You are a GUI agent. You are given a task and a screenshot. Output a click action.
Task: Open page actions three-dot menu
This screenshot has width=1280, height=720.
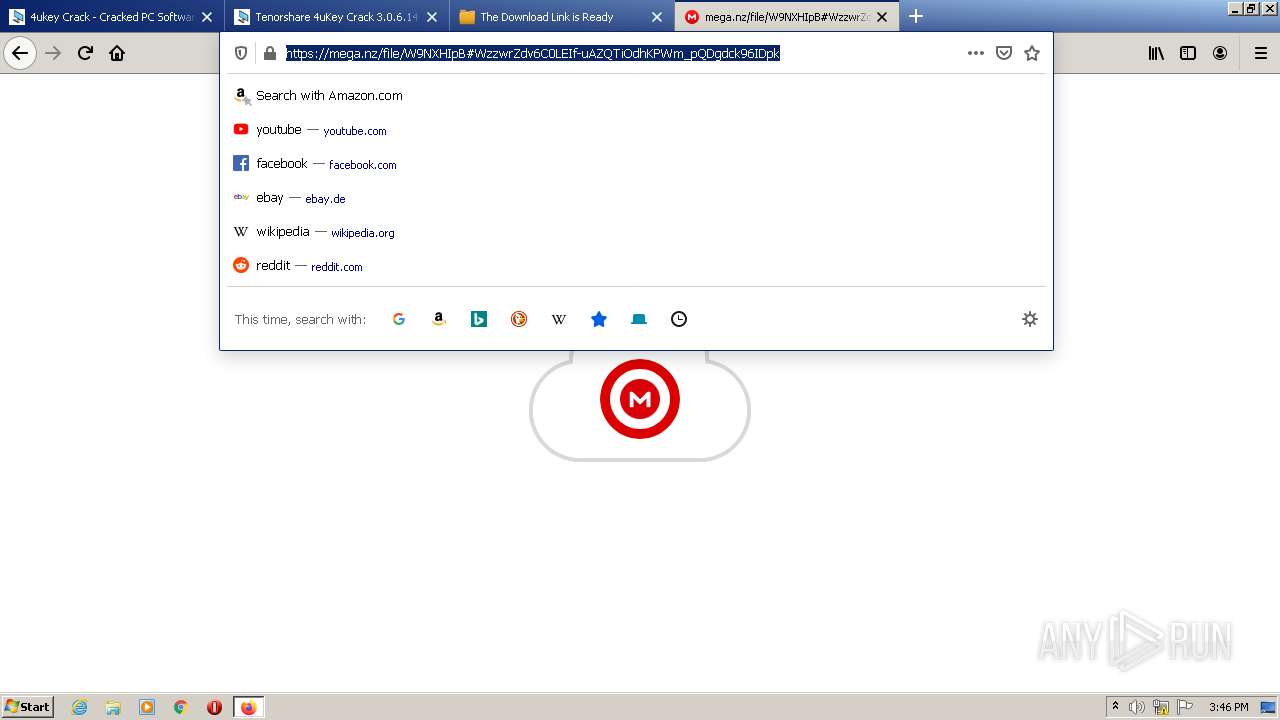click(976, 53)
